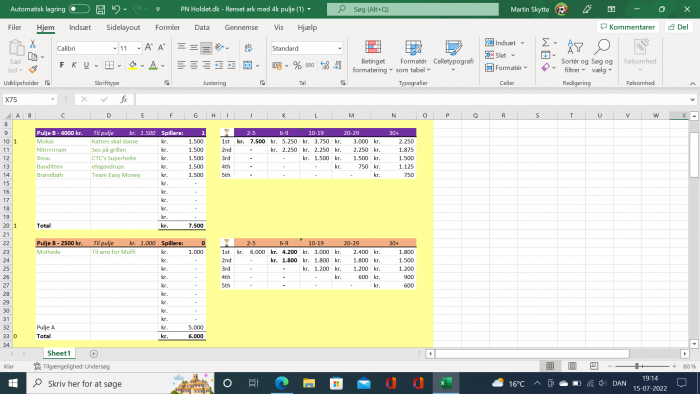Click the zoom slider handle
Viewport: 700px width, 394px height.
coord(638,366)
